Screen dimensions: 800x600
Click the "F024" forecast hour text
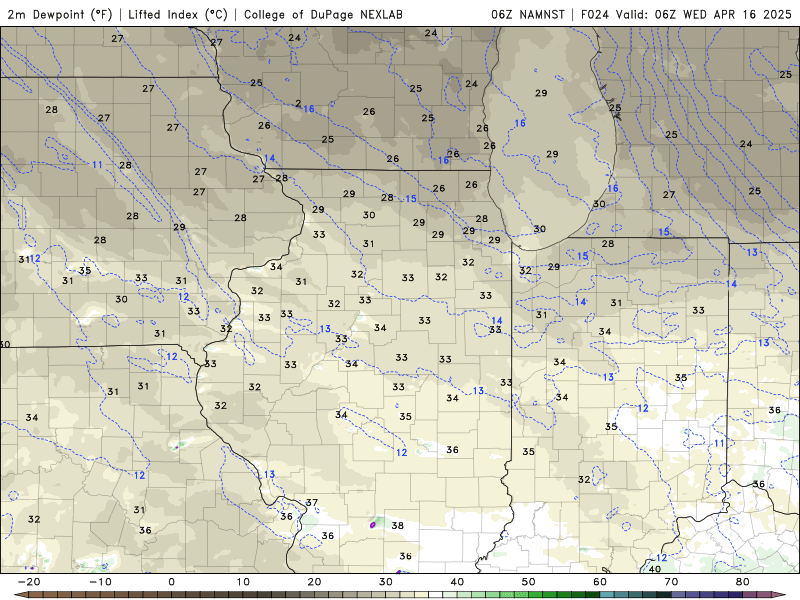point(595,14)
